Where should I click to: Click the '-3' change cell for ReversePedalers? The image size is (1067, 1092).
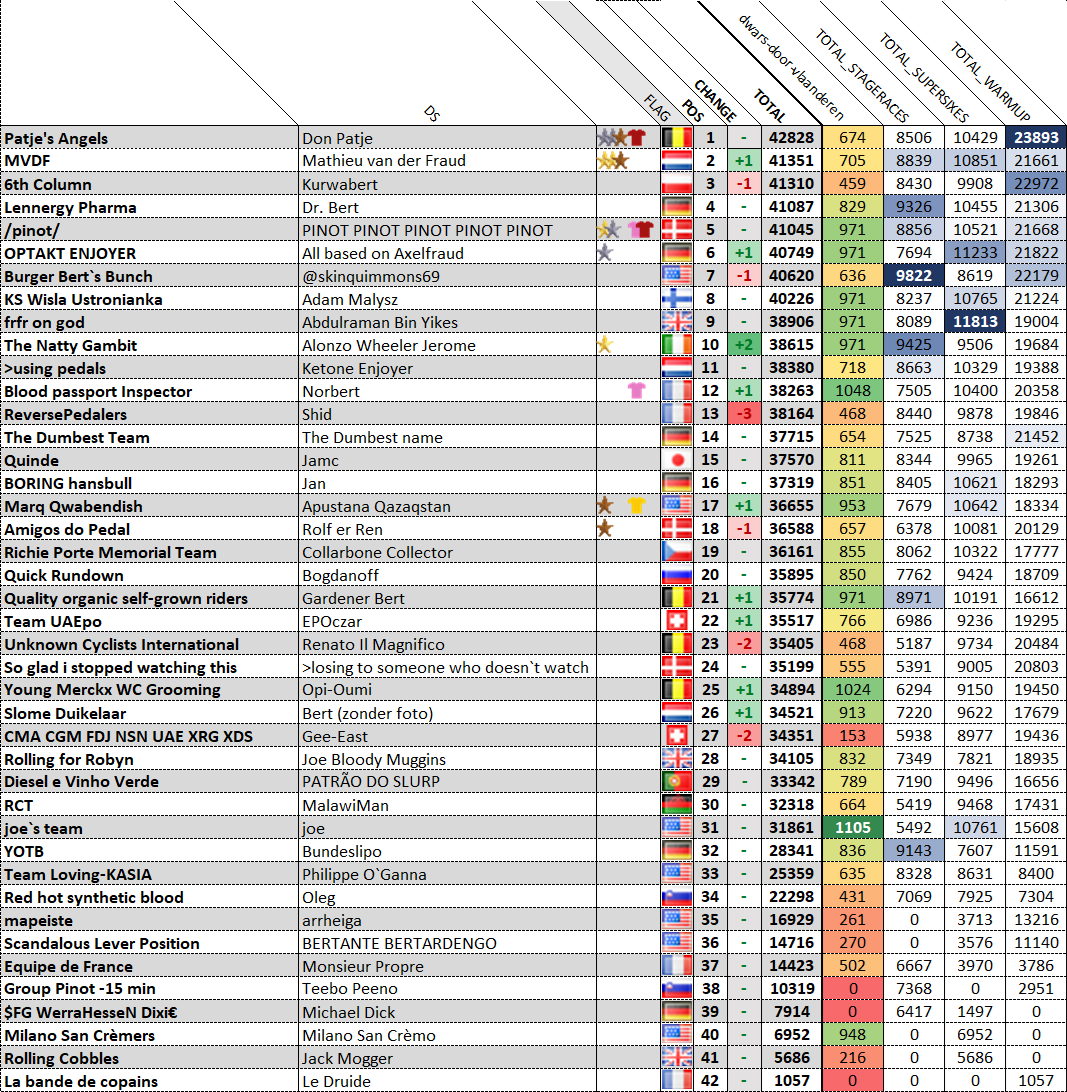[x=745, y=414]
